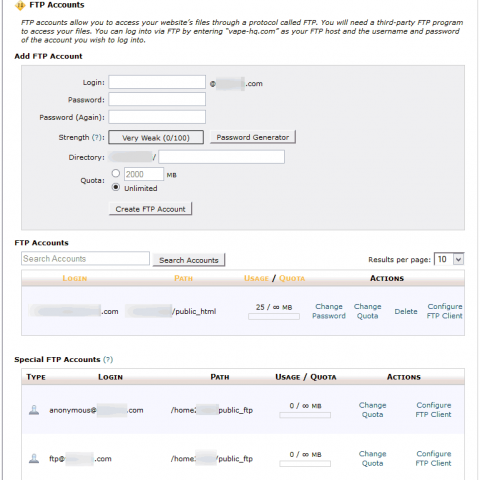Sort accounts by Quota column

(292, 278)
